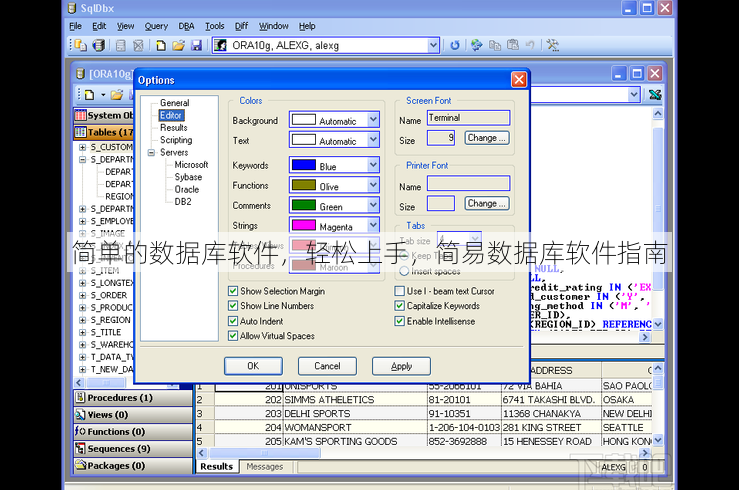Open the File menu

tap(75, 26)
